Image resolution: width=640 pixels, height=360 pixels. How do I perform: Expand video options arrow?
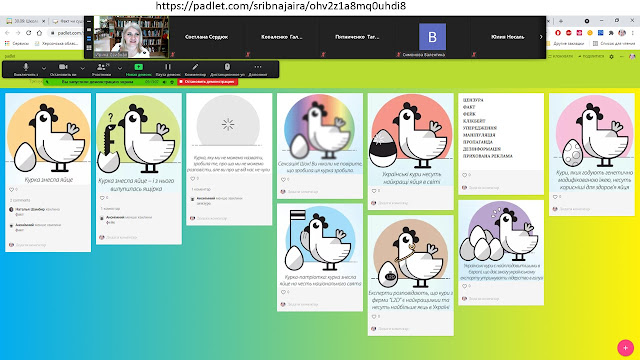(x=82, y=68)
